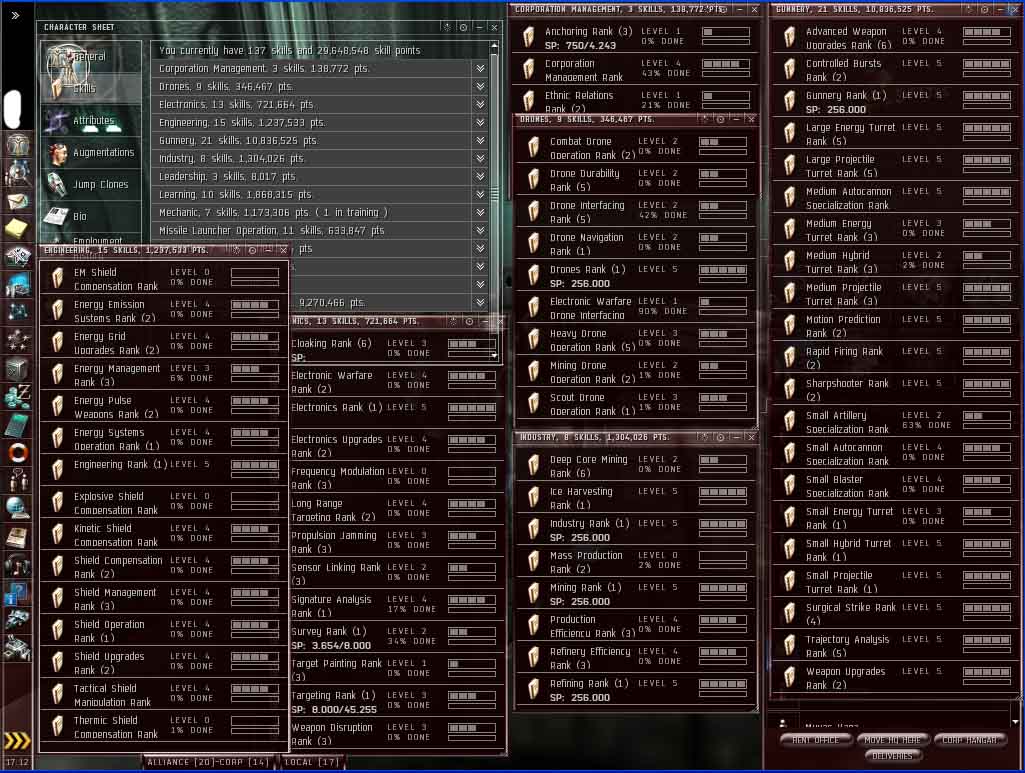Click the circle options icon on Drones window
The width and height of the screenshot is (1025, 773).
[720, 119]
